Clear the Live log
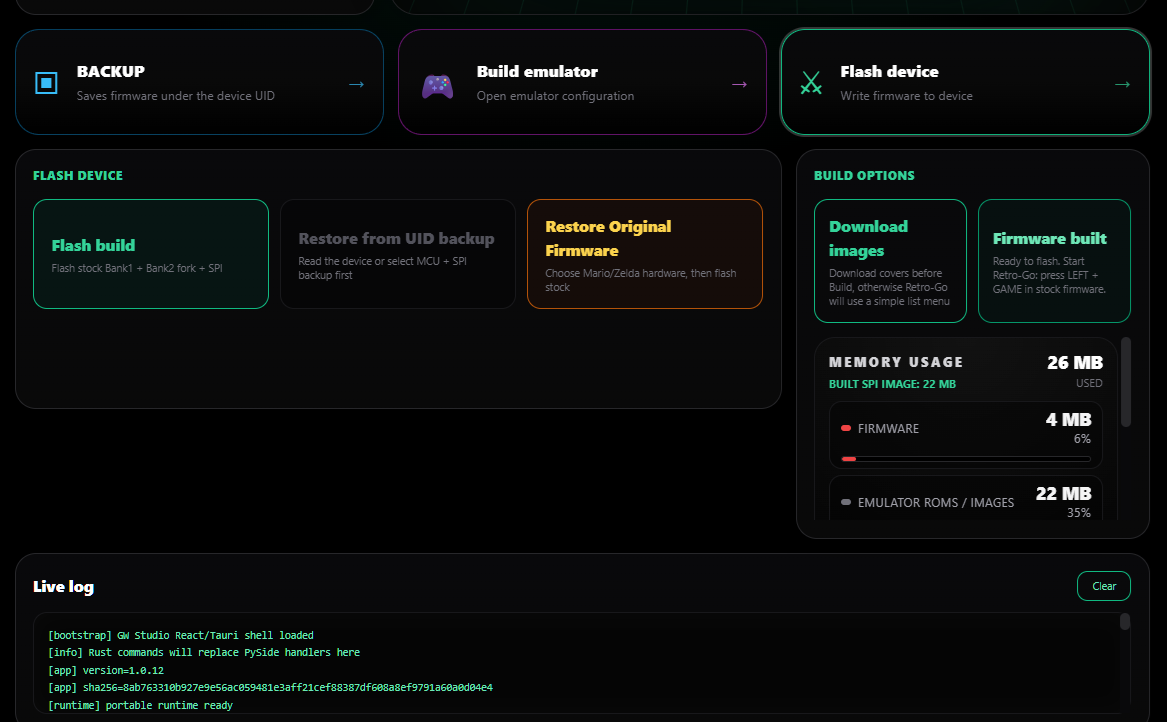 click(1104, 586)
